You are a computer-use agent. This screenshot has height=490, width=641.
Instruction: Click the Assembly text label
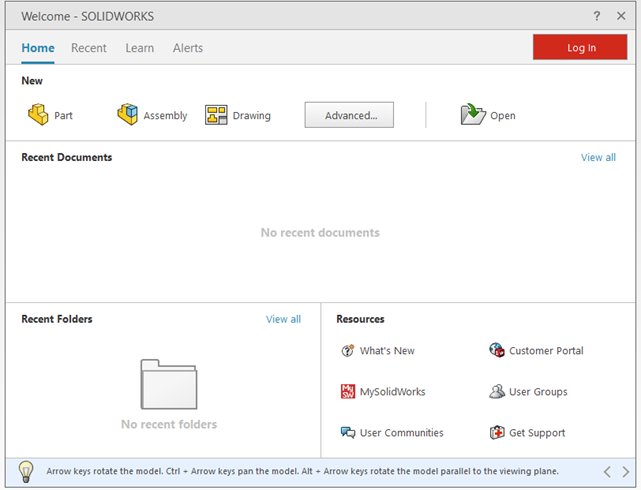[x=165, y=116]
